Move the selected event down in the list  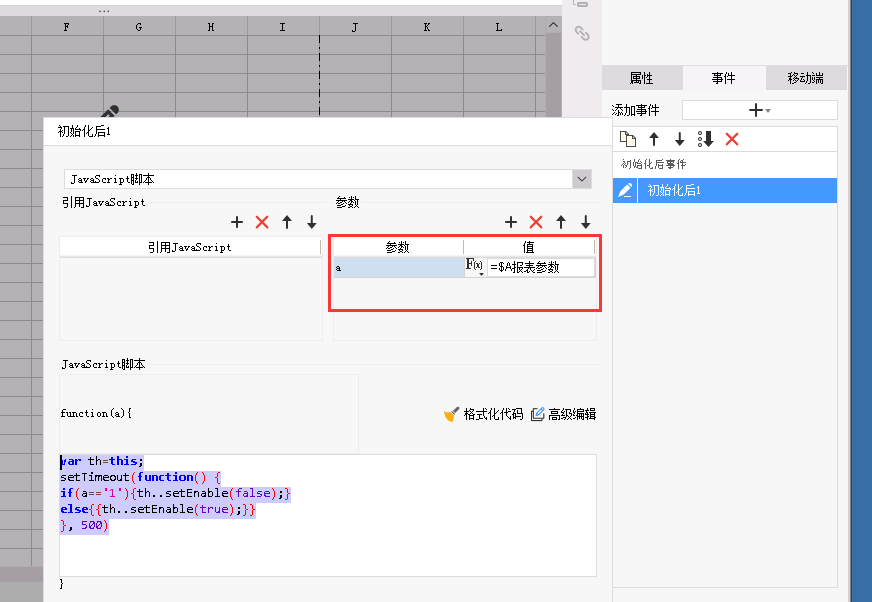pos(680,139)
